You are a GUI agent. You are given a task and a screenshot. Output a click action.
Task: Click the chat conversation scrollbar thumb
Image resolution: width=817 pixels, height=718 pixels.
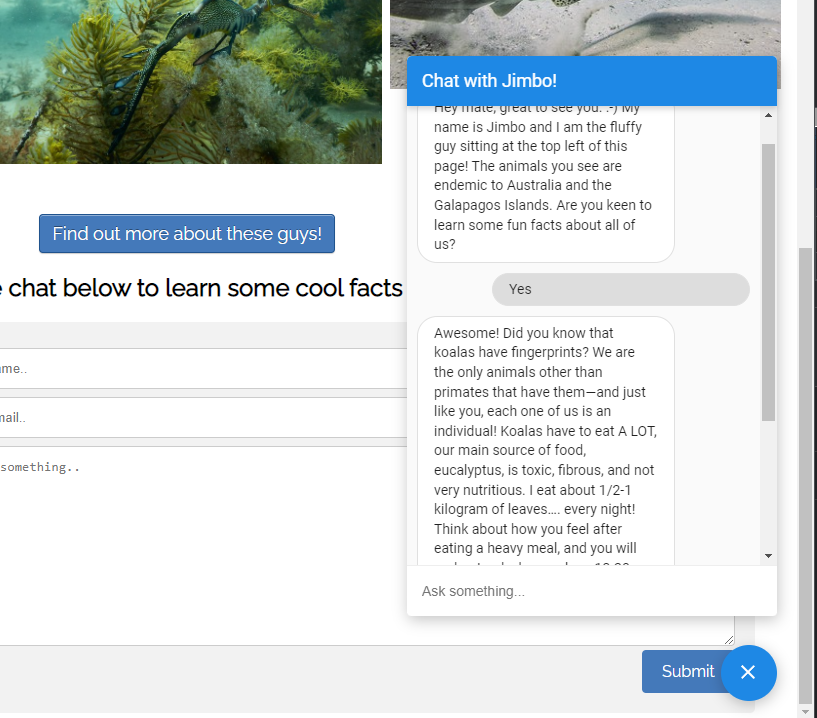pyautogui.click(x=768, y=280)
